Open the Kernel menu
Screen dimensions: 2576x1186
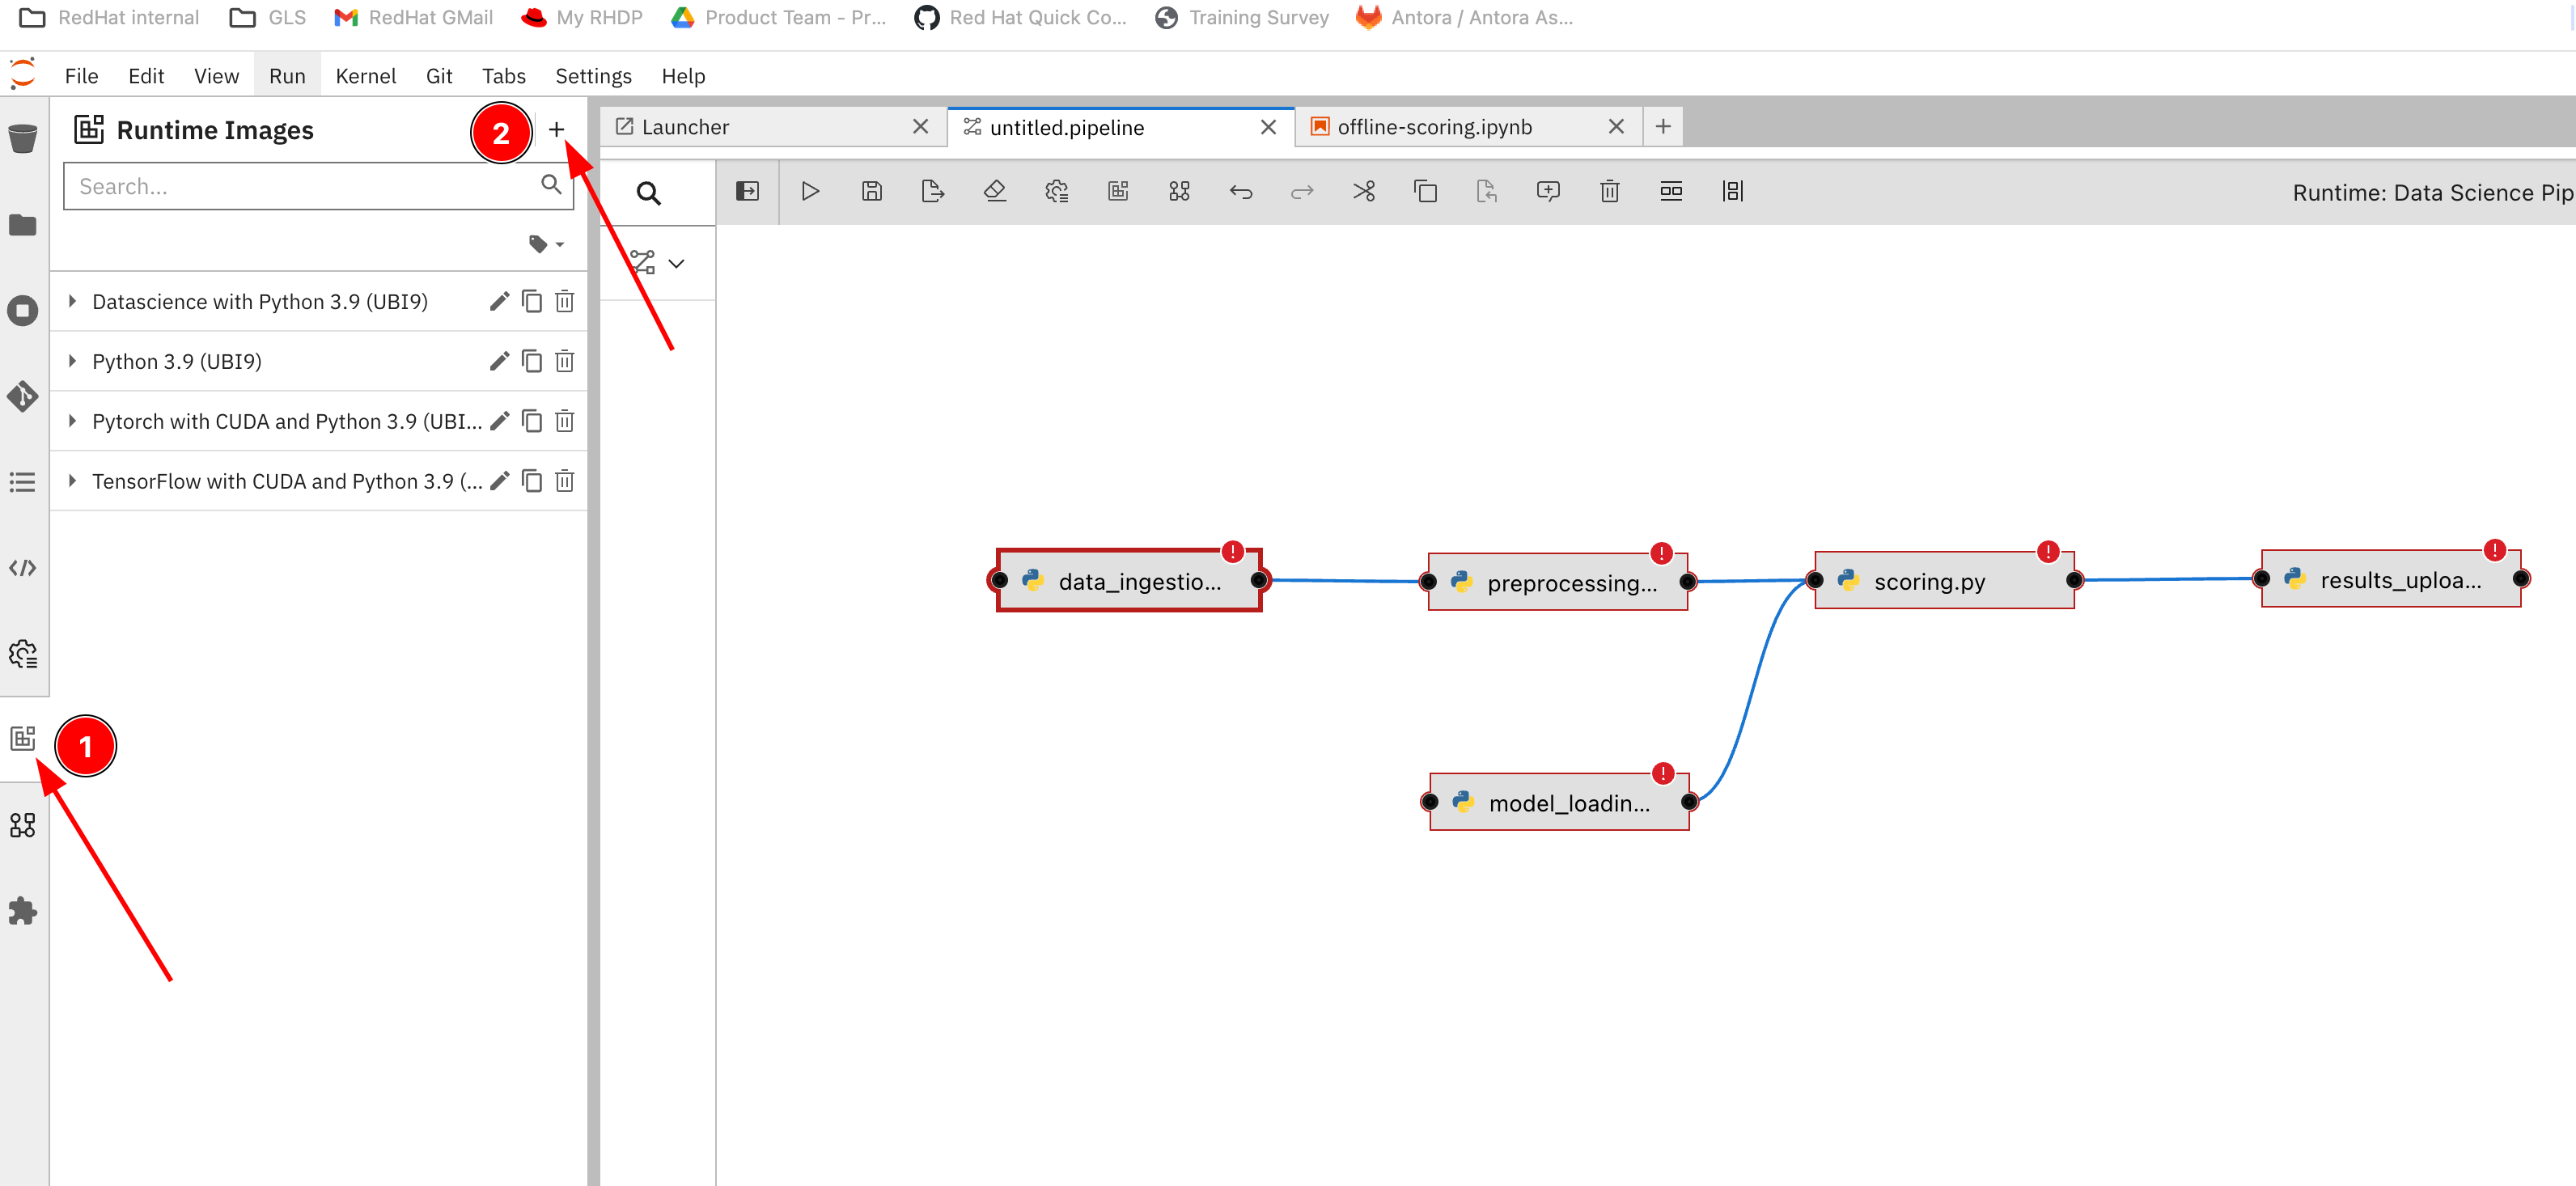[x=365, y=76]
